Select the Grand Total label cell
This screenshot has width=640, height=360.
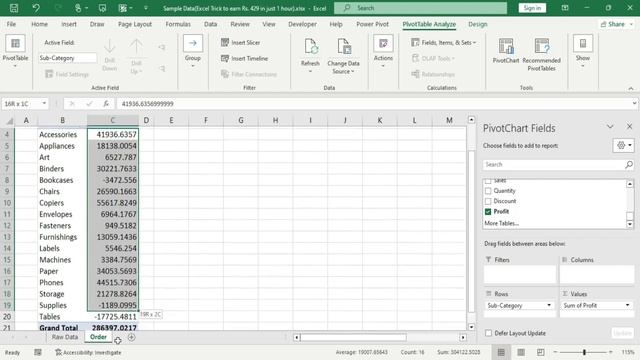tap(62, 327)
